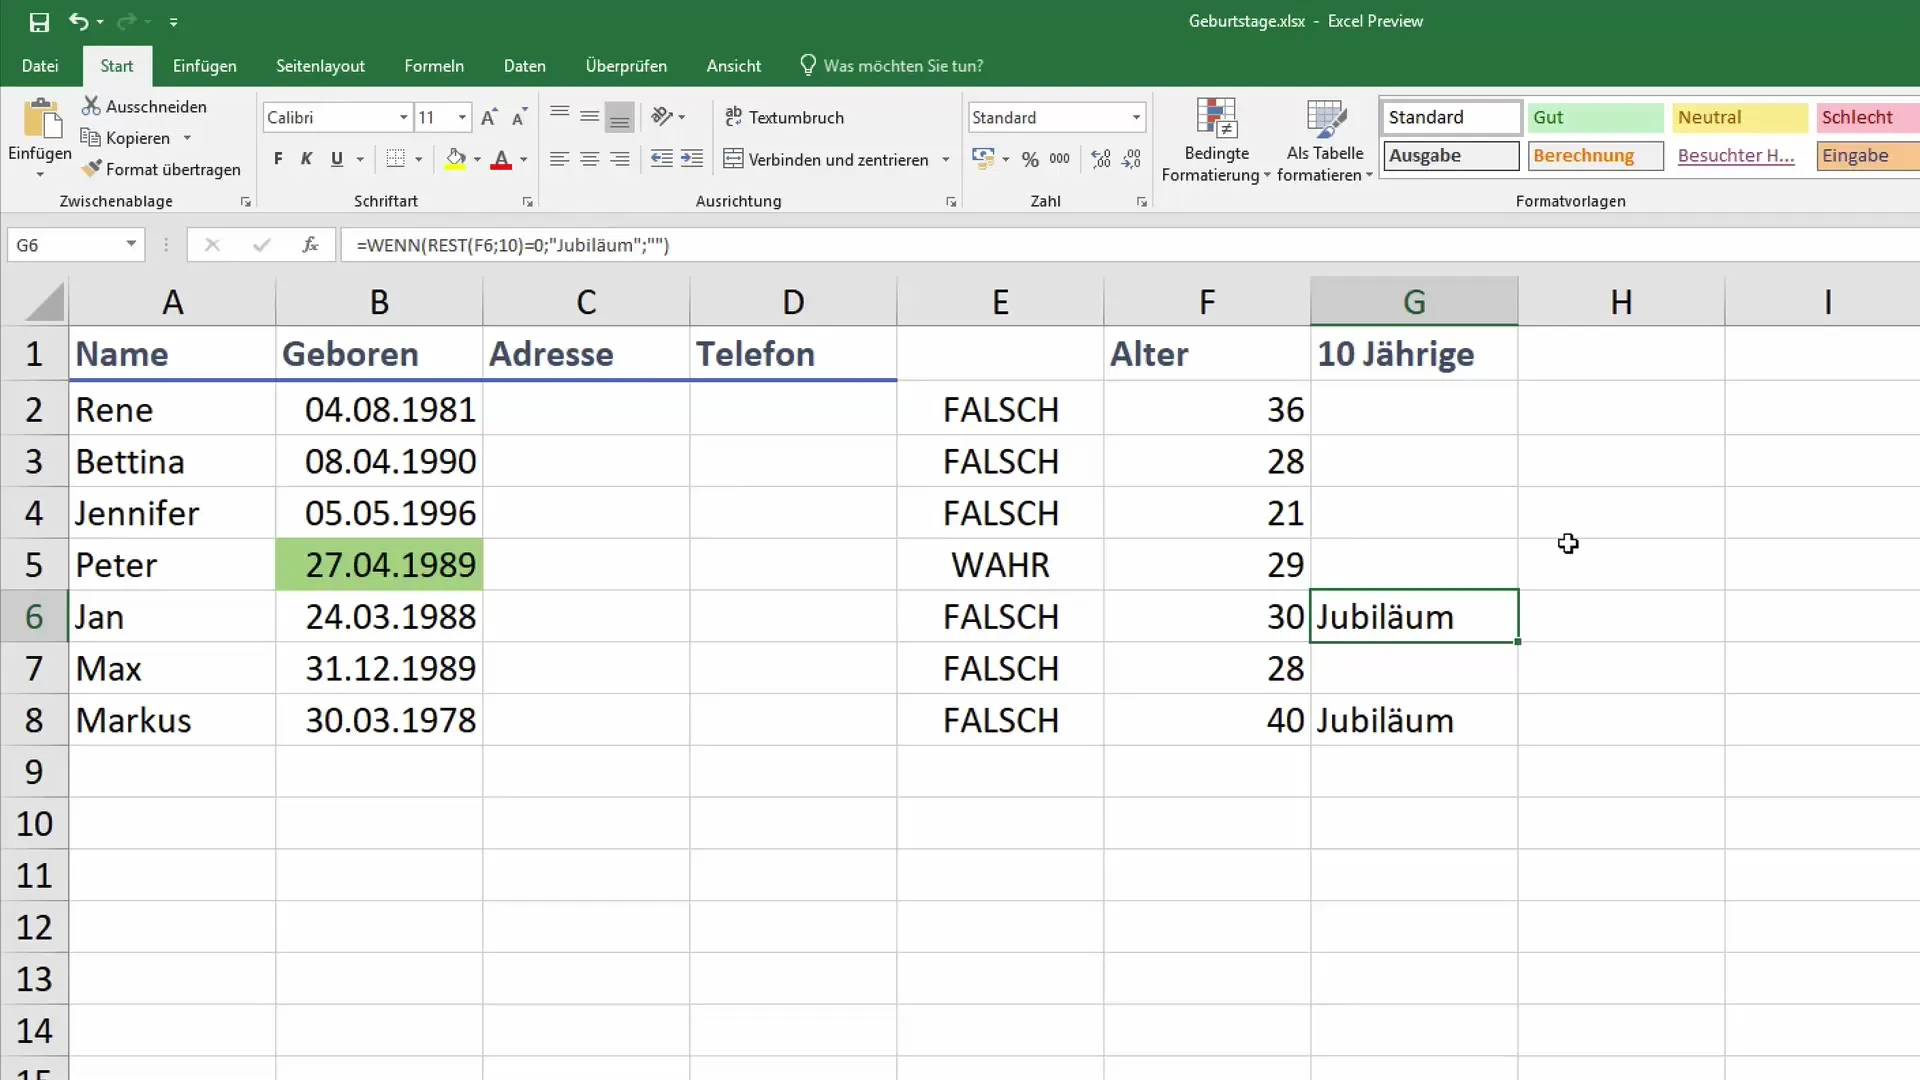Open the Datei tab
The image size is (1920, 1080).
pyautogui.click(x=40, y=66)
